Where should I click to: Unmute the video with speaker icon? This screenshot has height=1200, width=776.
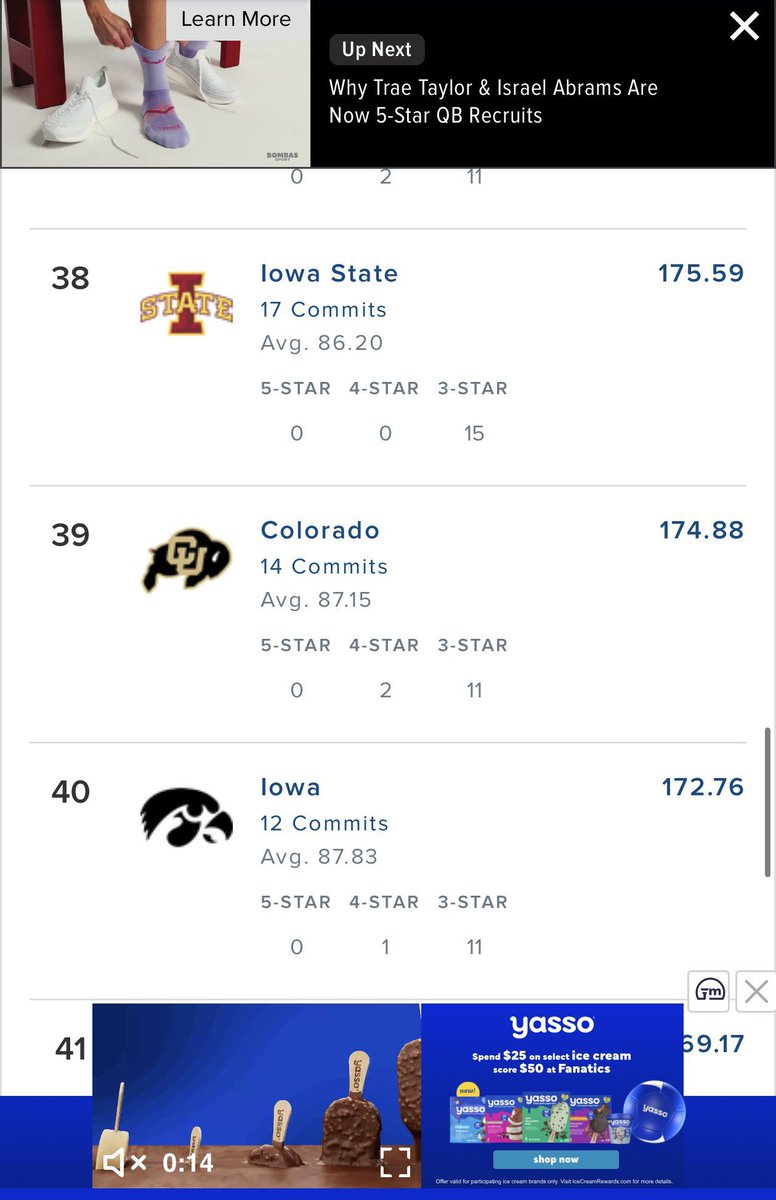(x=126, y=1162)
